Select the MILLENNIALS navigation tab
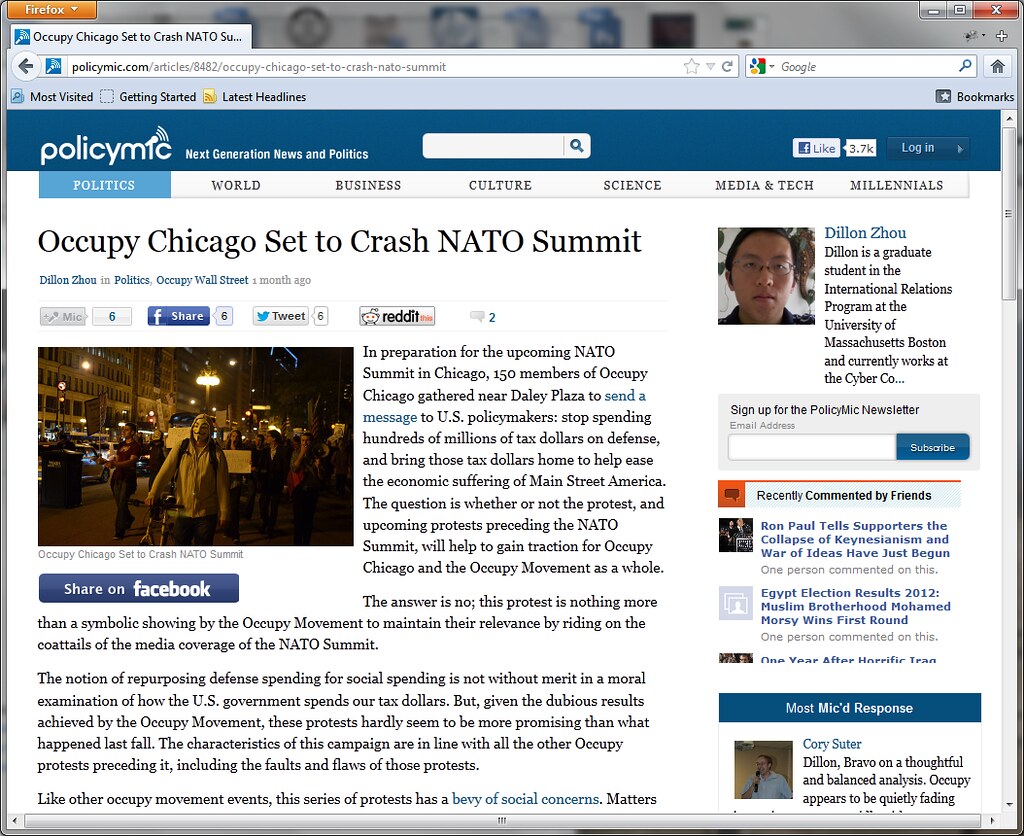The width and height of the screenshot is (1024, 836). click(x=897, y=185)
